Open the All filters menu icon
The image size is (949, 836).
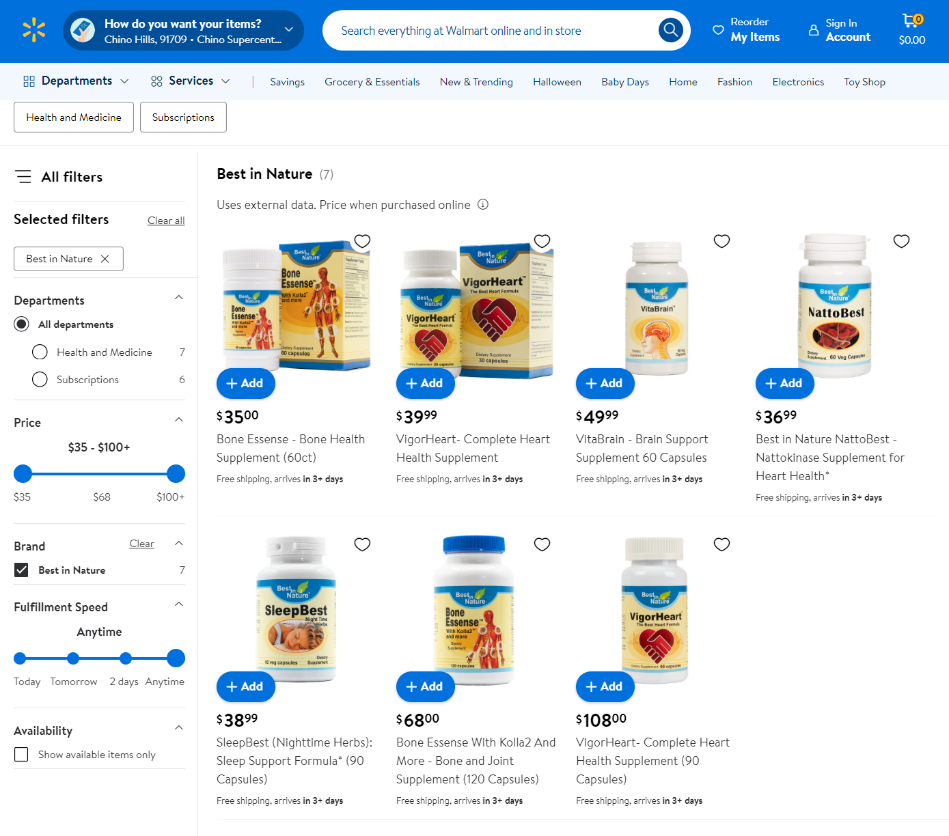(x=23, y=177)
